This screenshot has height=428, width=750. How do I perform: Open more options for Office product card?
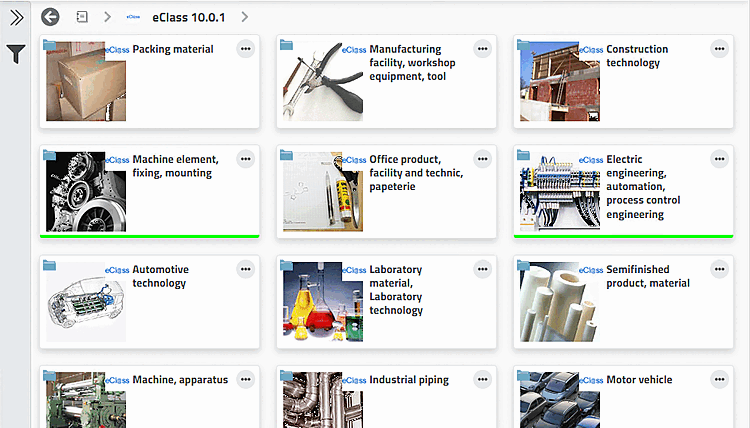click(483, 159)
